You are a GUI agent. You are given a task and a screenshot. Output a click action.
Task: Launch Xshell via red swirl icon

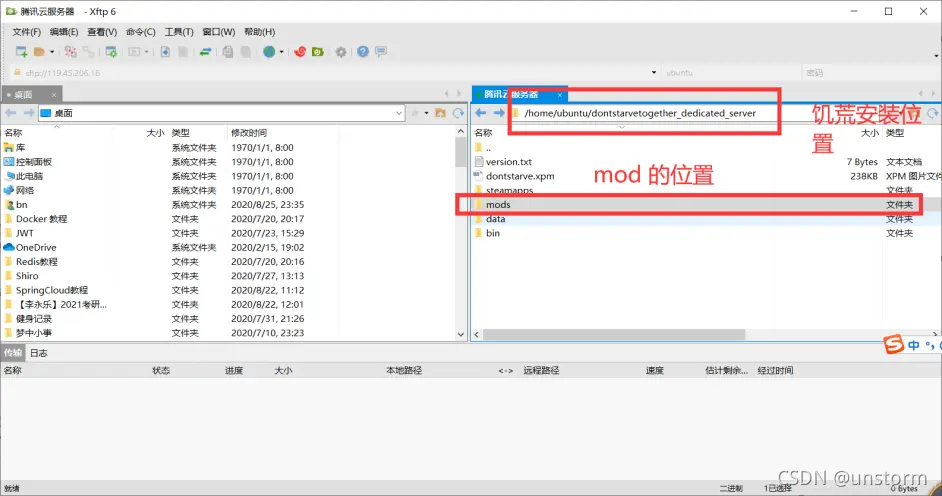300,52
